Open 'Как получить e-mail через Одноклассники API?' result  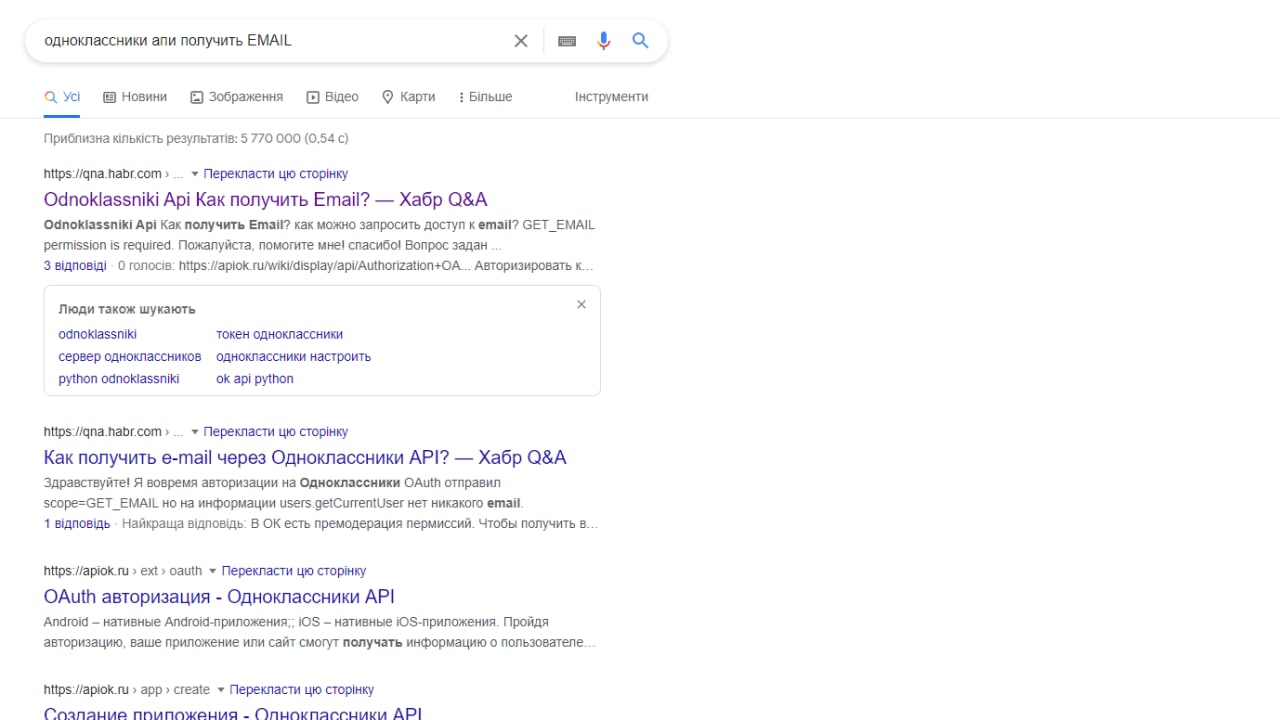(x=305, y=457)
